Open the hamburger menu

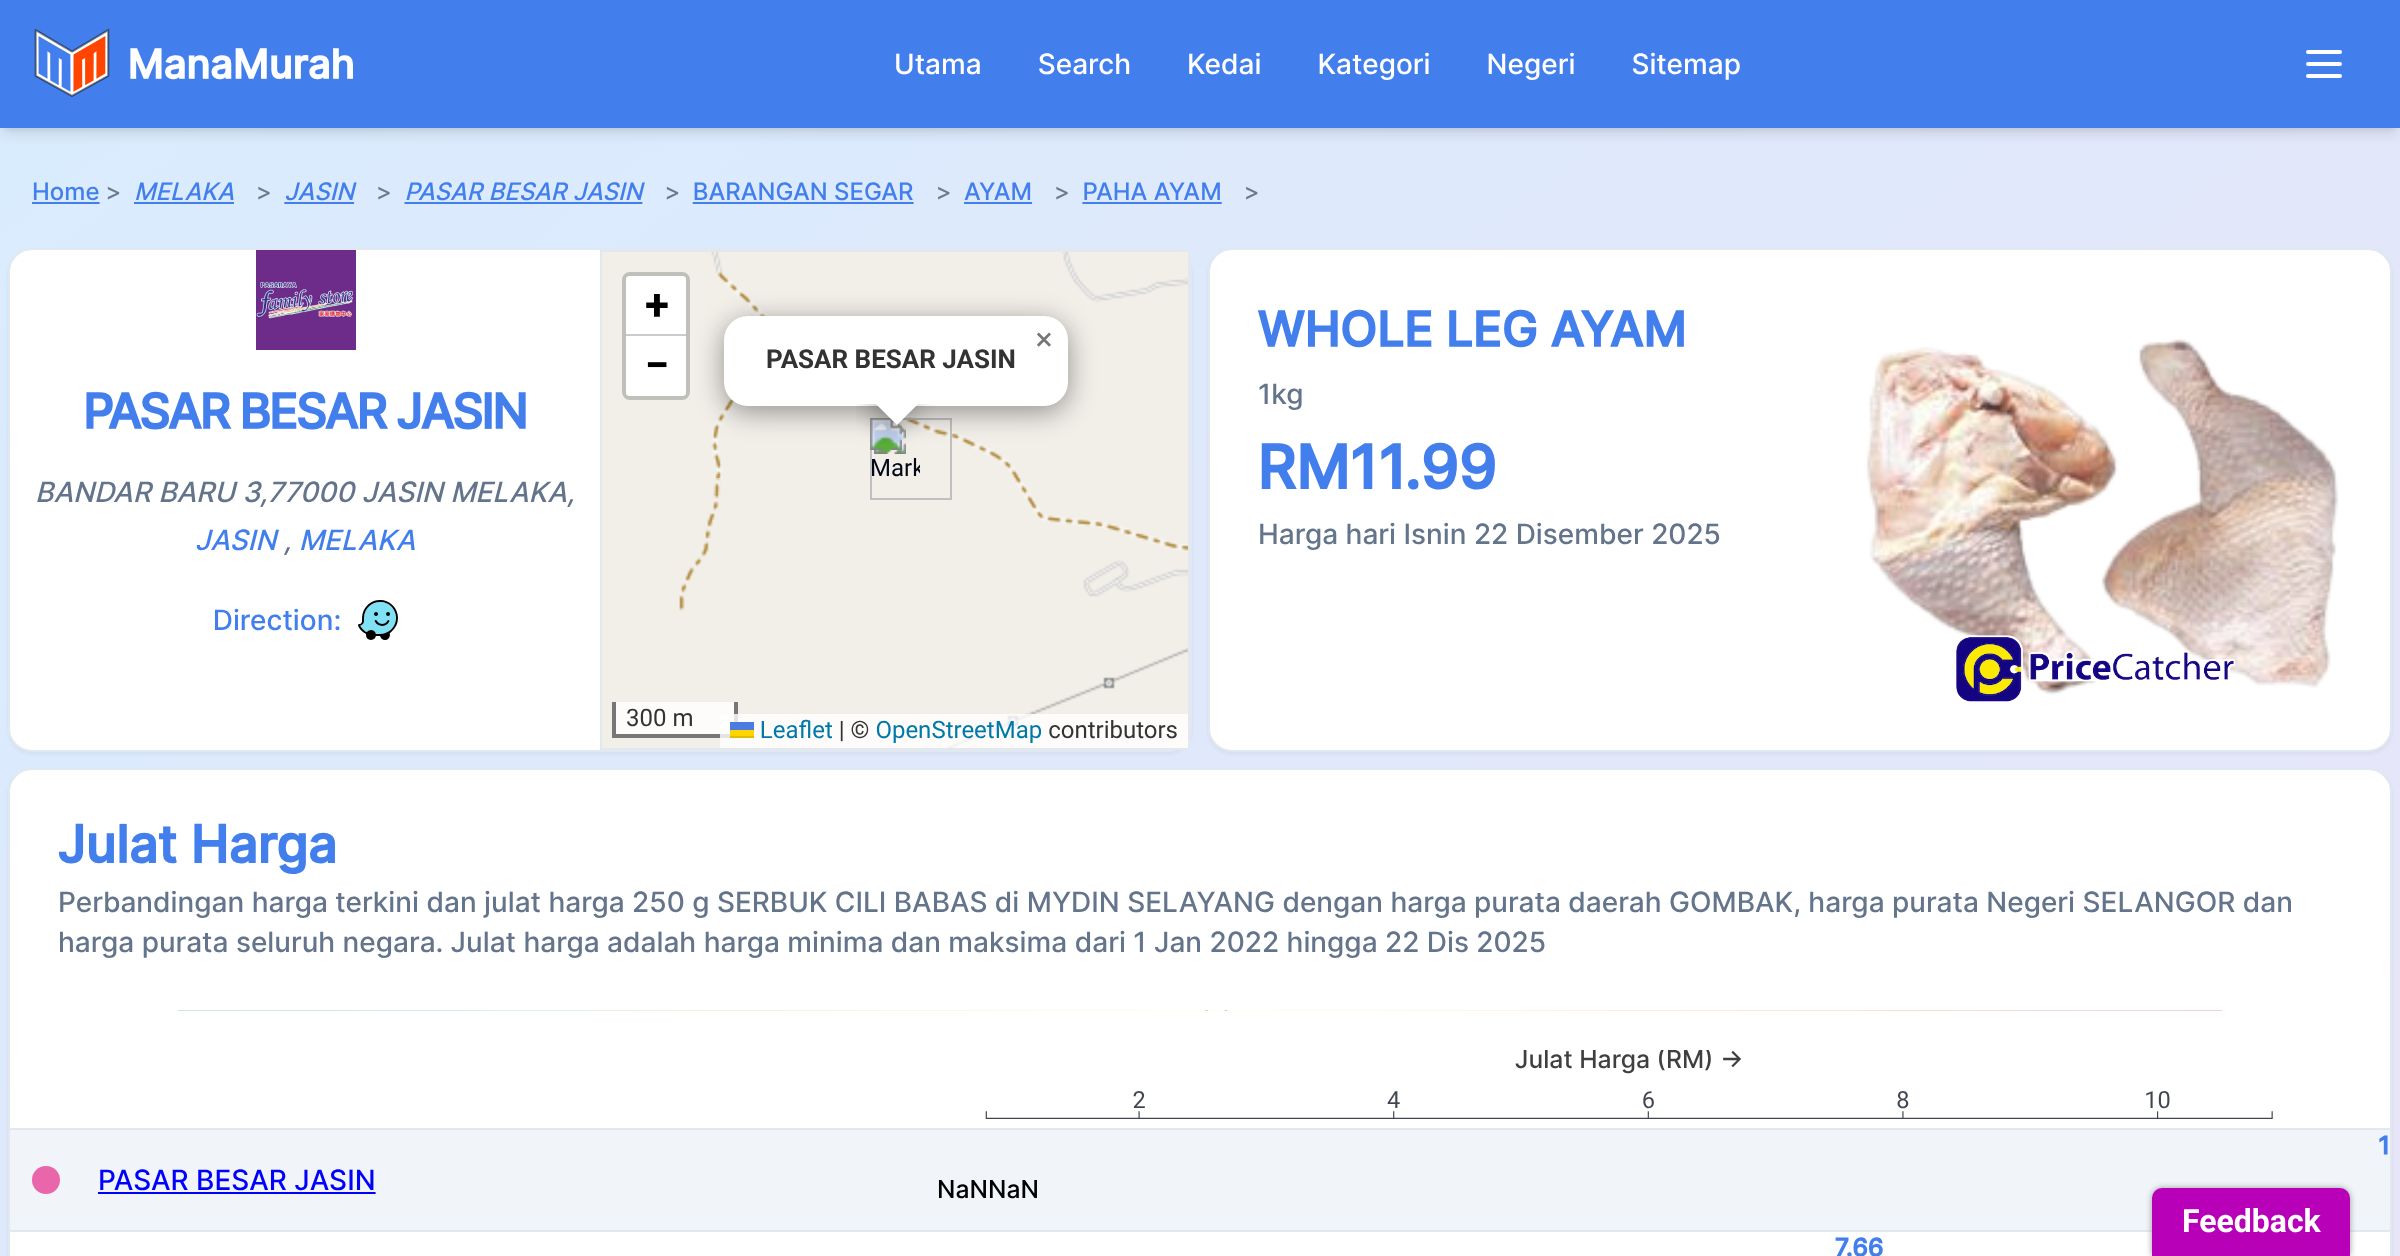(2323, 64)
